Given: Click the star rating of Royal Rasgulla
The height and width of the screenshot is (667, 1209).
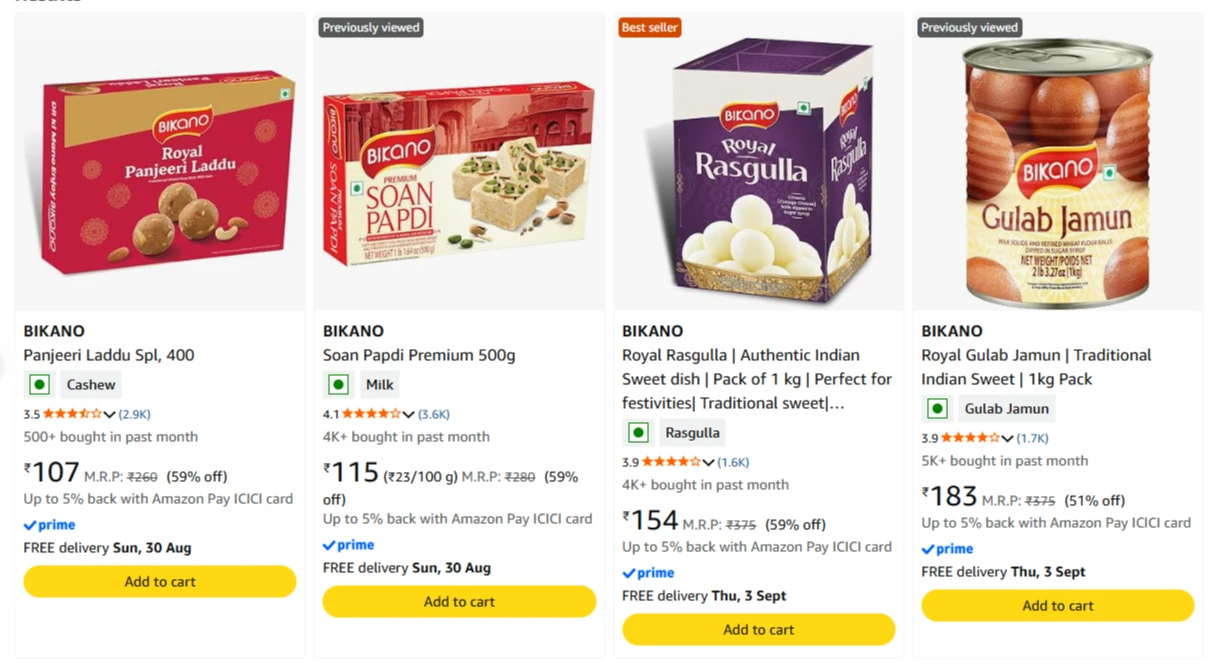Looking at the screenshot, I should click(x=670, y=462).
